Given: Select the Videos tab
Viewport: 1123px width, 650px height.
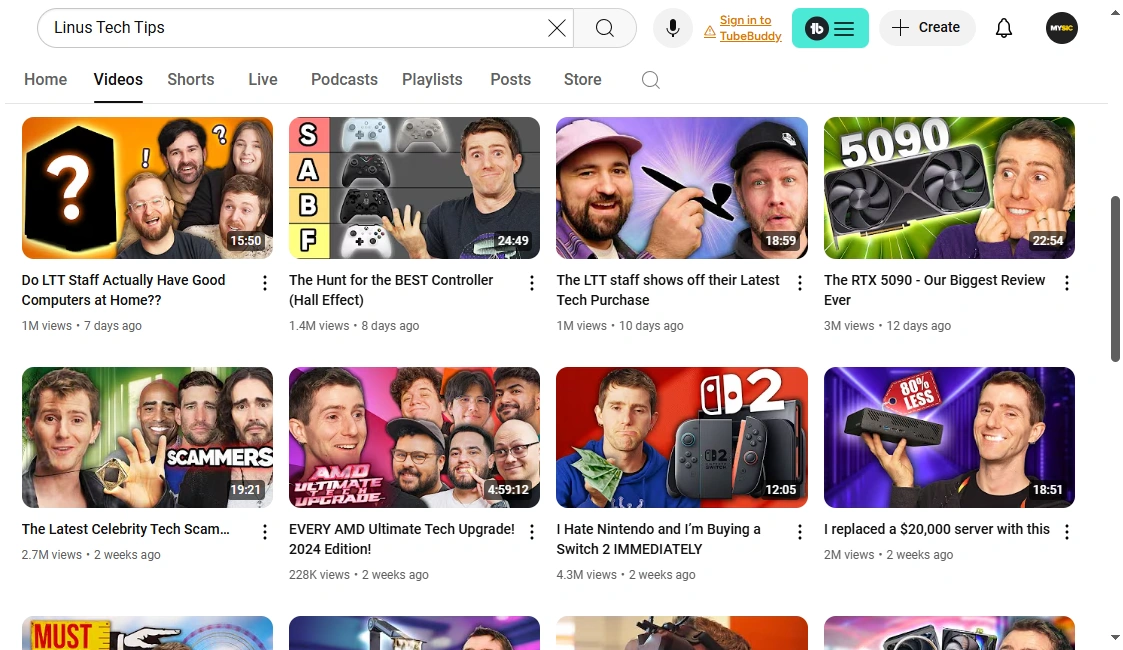Looking at the screenshot, I should tap(118, 79).
